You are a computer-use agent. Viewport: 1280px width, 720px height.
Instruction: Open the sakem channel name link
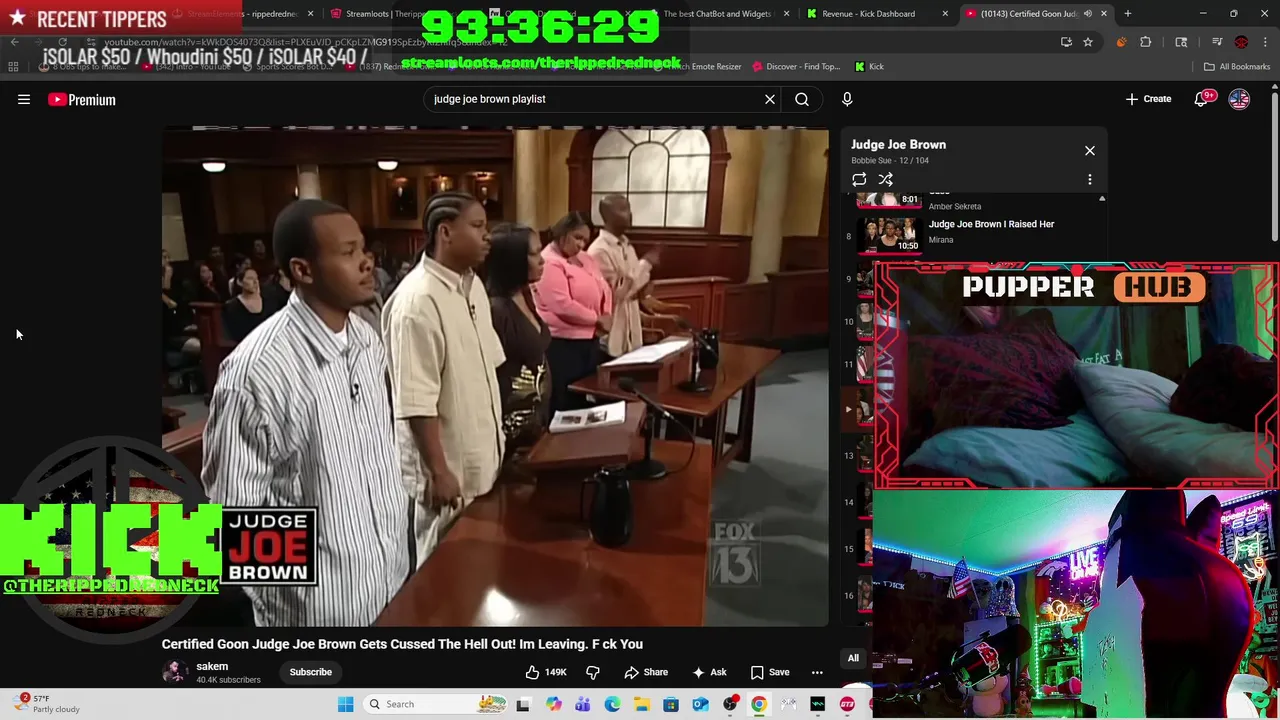tap(212, 666)
